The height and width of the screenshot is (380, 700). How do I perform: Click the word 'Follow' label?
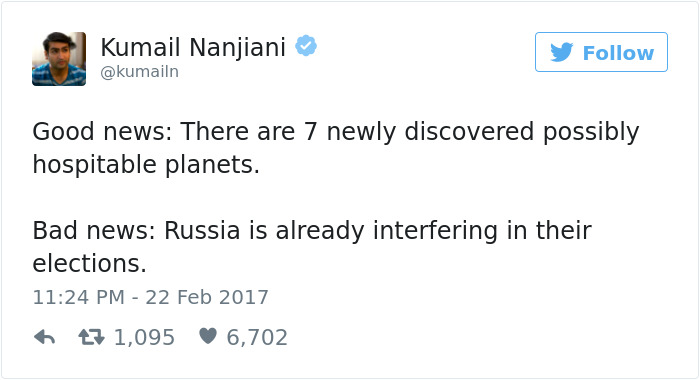pos(618,53)
